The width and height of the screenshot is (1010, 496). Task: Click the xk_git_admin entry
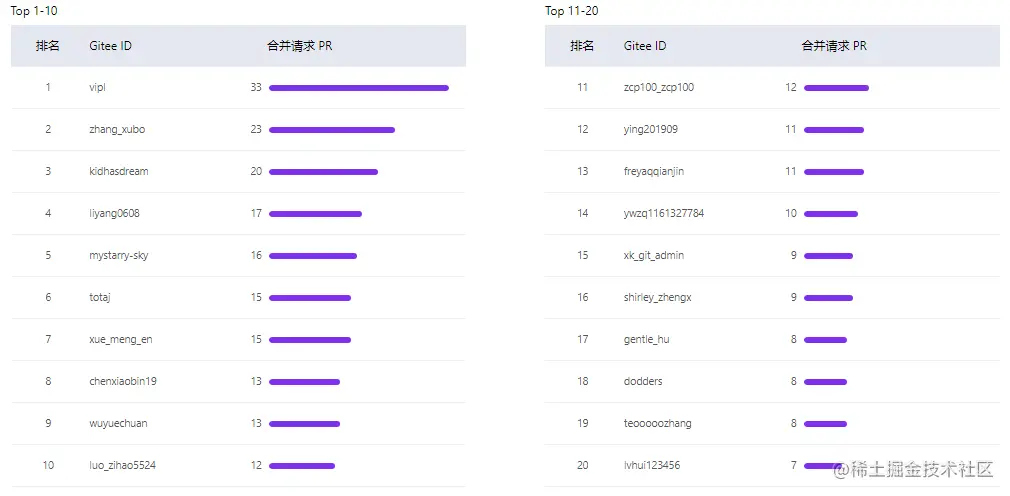(654, 255)
